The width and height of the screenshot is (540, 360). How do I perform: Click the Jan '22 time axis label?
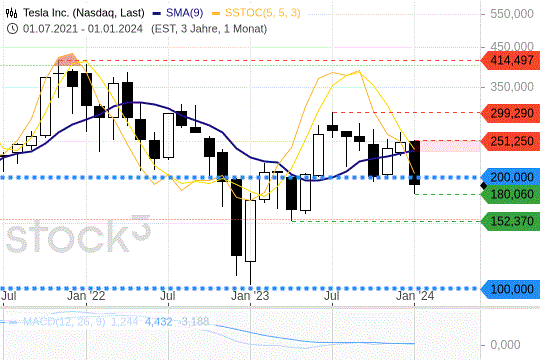point(86,296)
